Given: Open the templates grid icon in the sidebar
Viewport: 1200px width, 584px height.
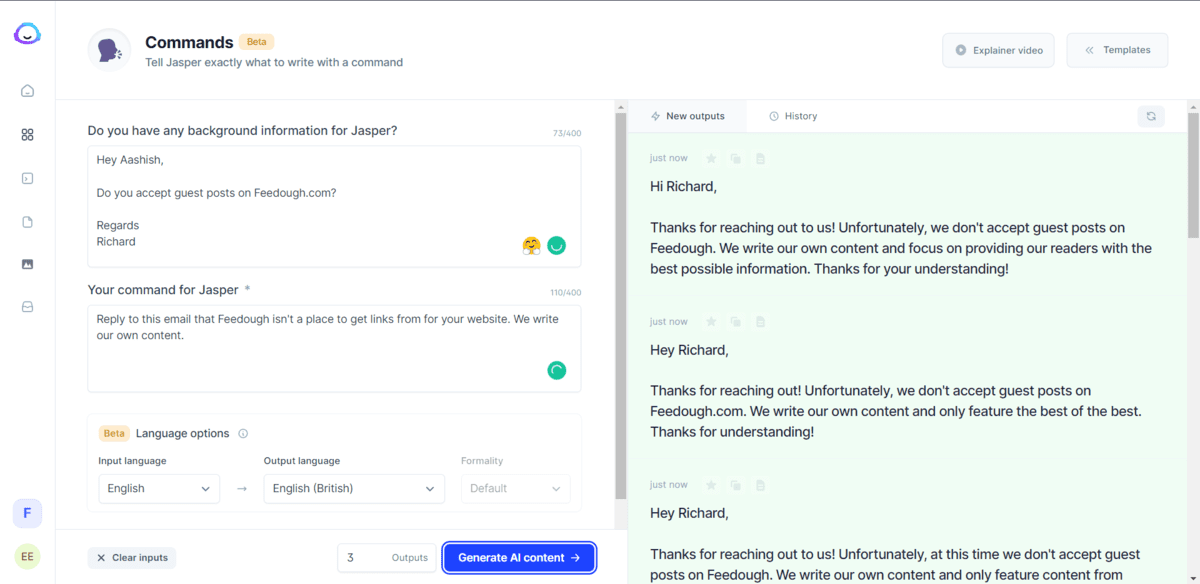Looking at the screenshot, I should point(27,135).
